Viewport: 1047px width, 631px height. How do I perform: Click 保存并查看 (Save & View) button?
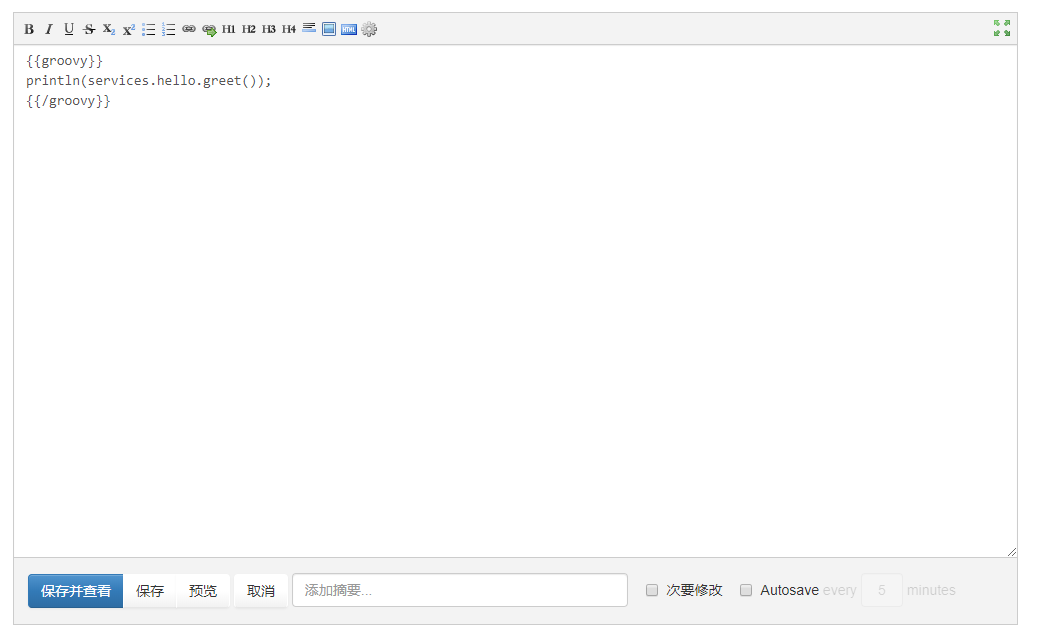75,591
